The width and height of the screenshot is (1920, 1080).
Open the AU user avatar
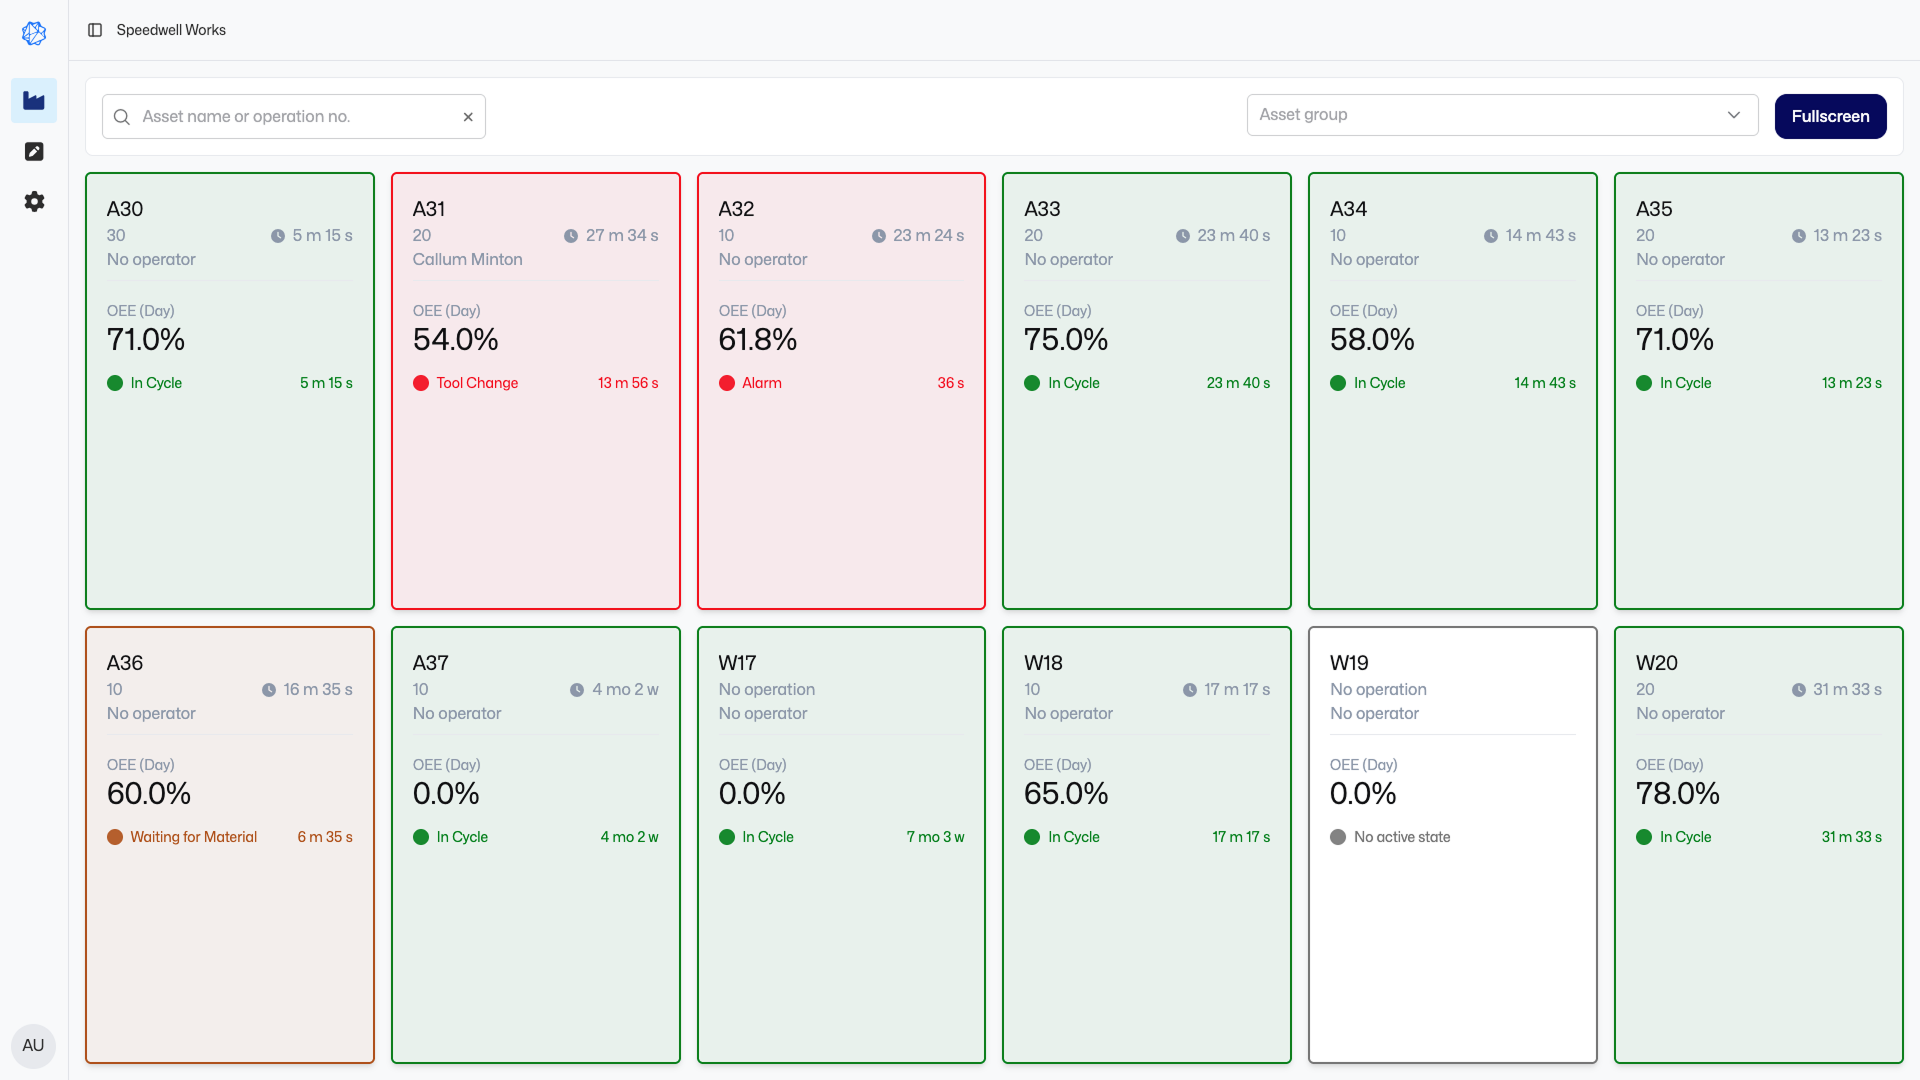tap(33, 1045)
